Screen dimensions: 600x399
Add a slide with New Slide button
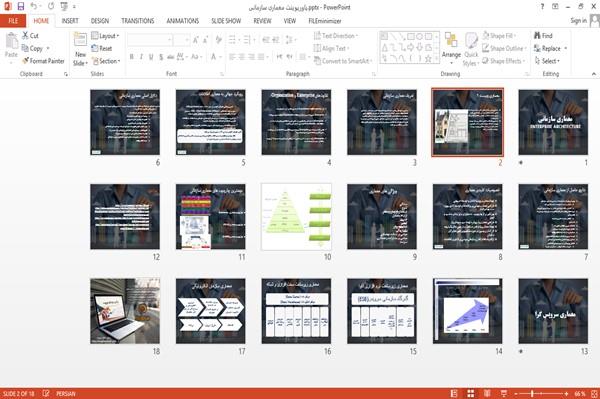80,50
